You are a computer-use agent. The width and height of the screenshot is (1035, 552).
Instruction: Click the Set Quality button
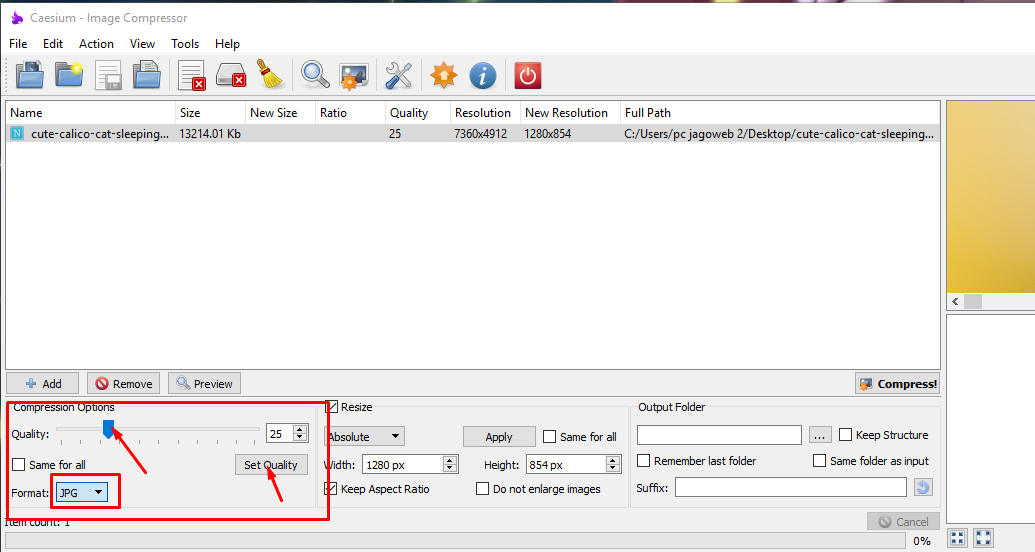271,465
